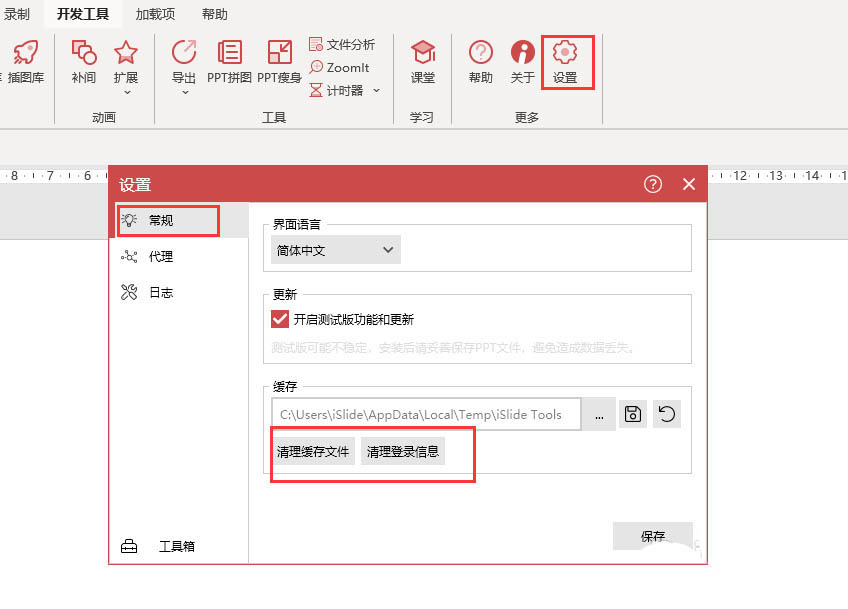Open the 帮助 ribbon tab
Screen dimensions: 848x609
coord(215,14)
